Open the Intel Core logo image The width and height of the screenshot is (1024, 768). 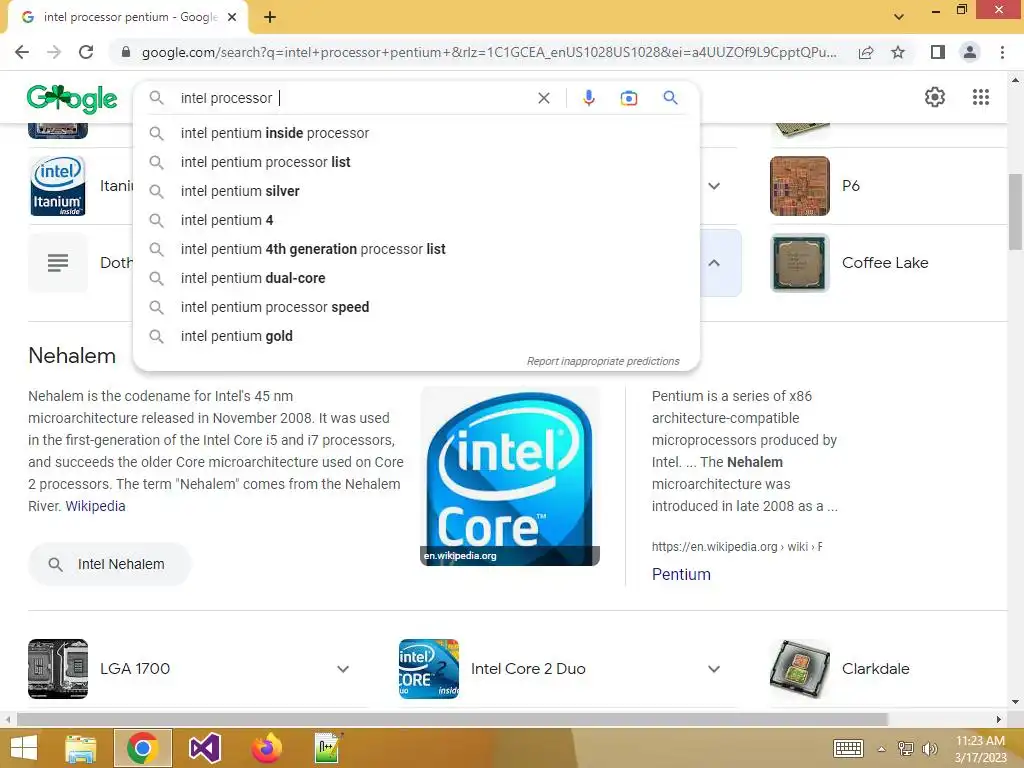click(509, 476)
